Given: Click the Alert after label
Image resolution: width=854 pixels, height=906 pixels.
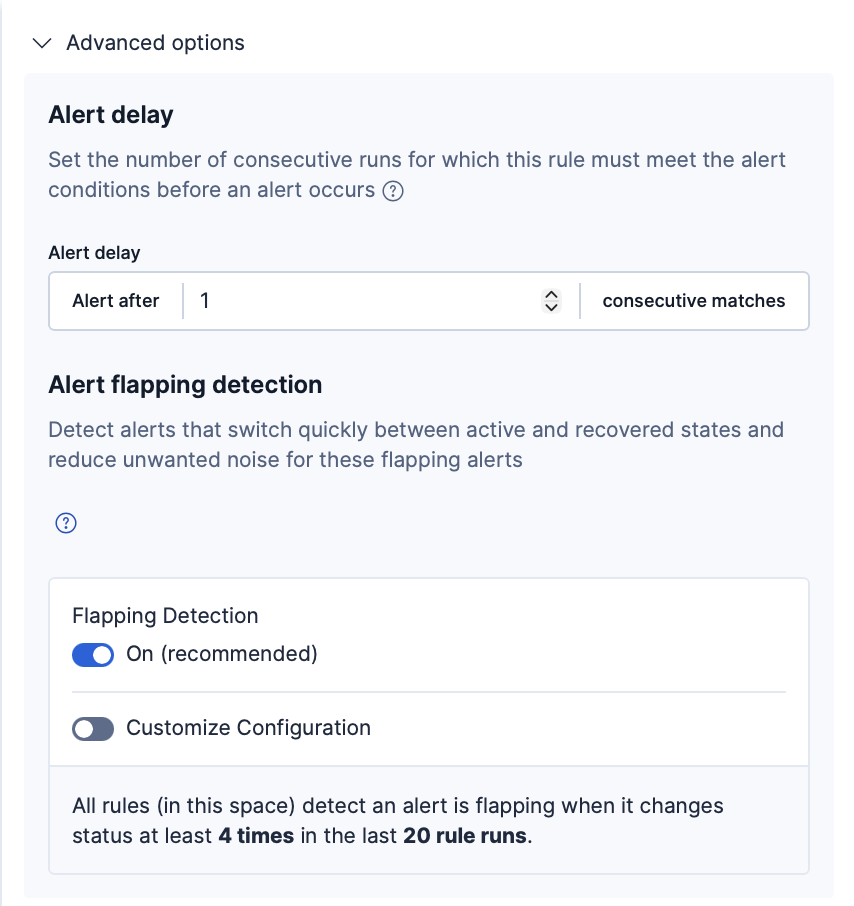Looking at the screenshot, I should coord(116,300).
